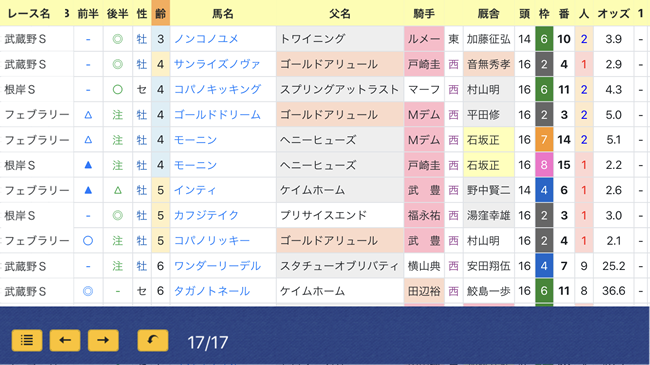650x365 pixels.
Task: Sort by 父名 column header
Action: coord(340,14)
